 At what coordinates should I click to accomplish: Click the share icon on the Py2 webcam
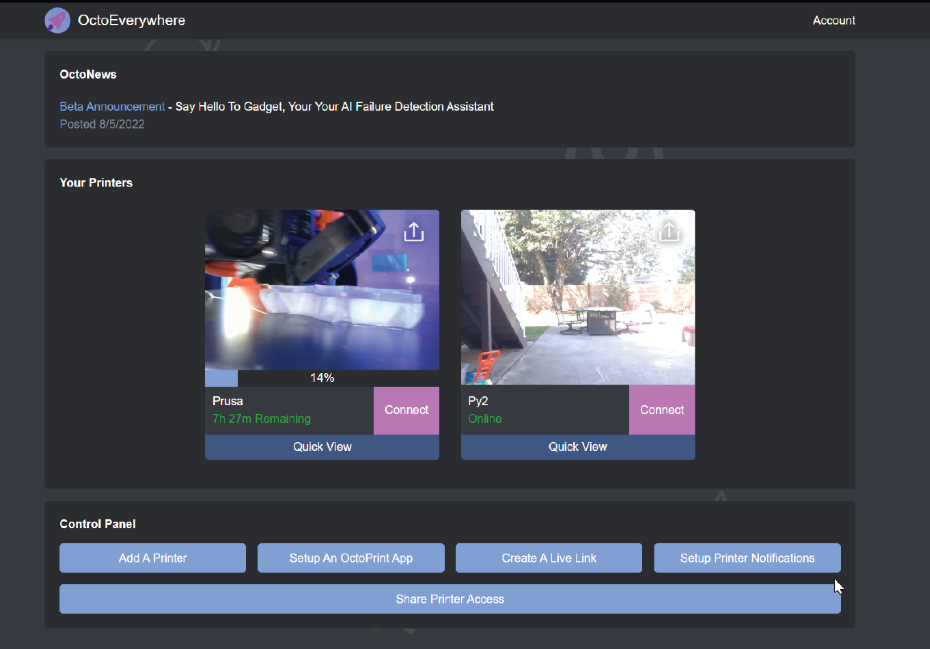pos(669,231)
